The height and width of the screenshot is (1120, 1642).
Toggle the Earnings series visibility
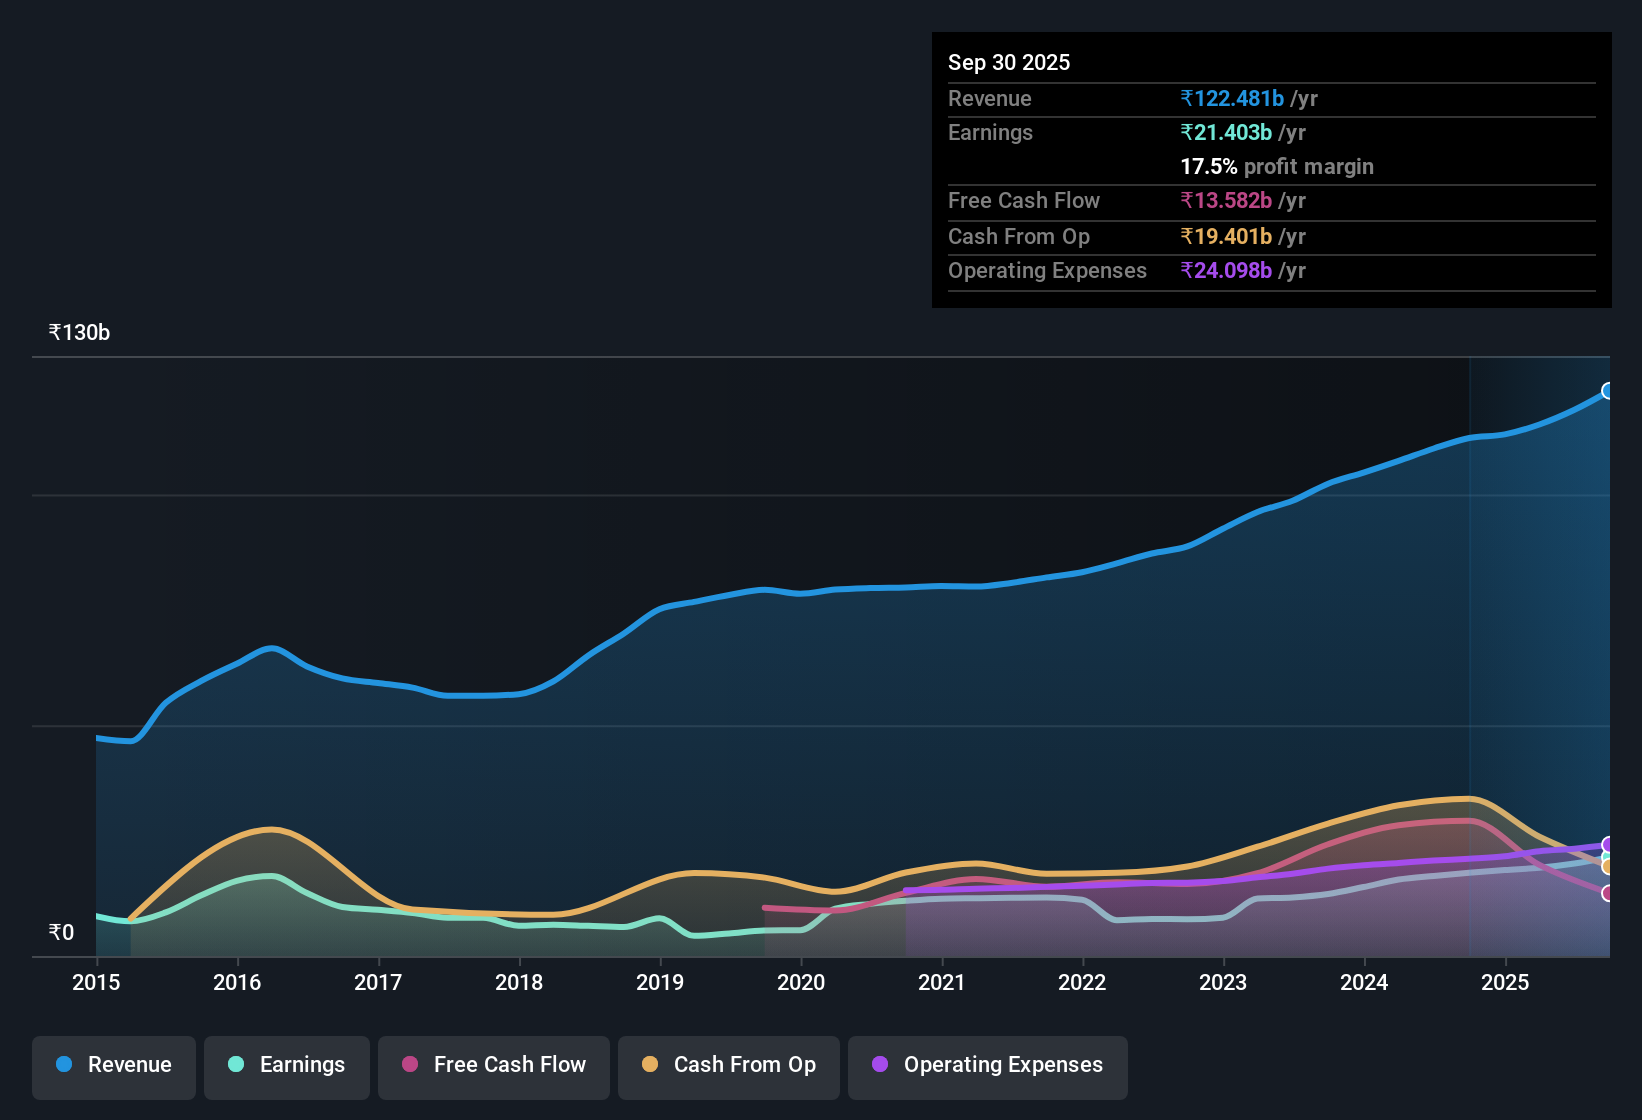[x=286, y=1065]
